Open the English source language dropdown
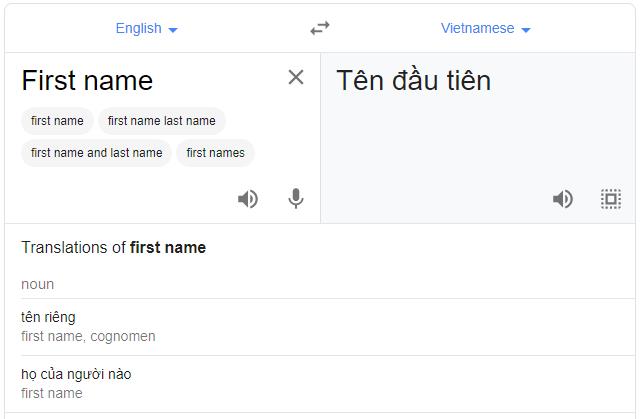This screenshot has height=419, width=642. pyautogui.click(x=146, y=28)
